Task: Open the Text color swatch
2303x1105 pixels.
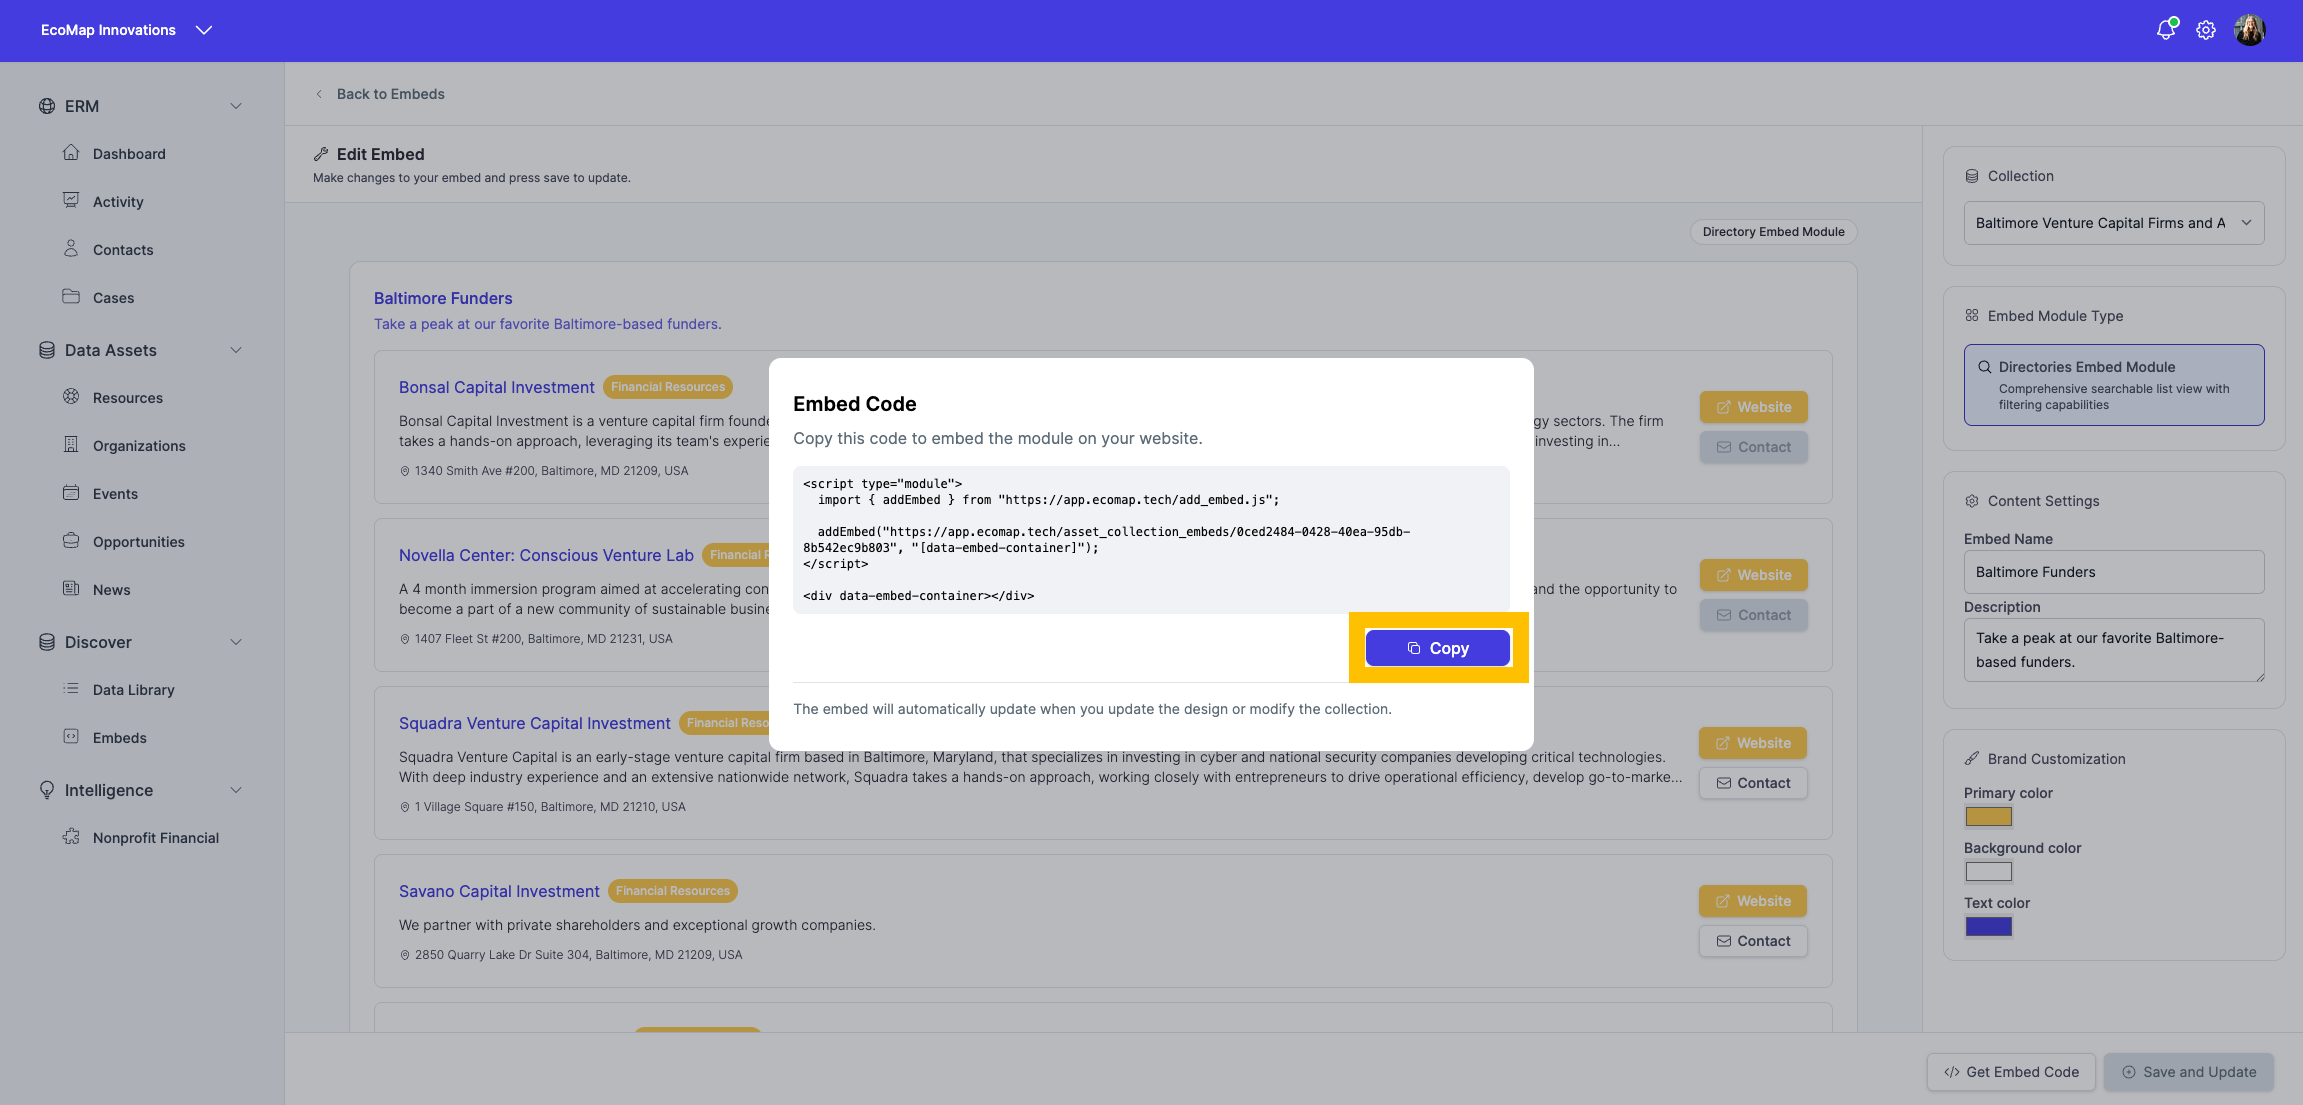Action: (1989, 927)
